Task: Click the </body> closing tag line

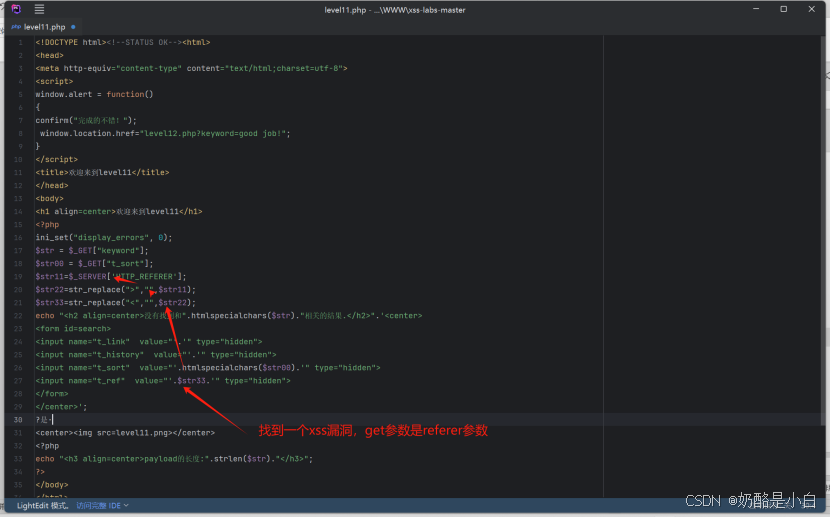Action: click(x=52, y=485)
